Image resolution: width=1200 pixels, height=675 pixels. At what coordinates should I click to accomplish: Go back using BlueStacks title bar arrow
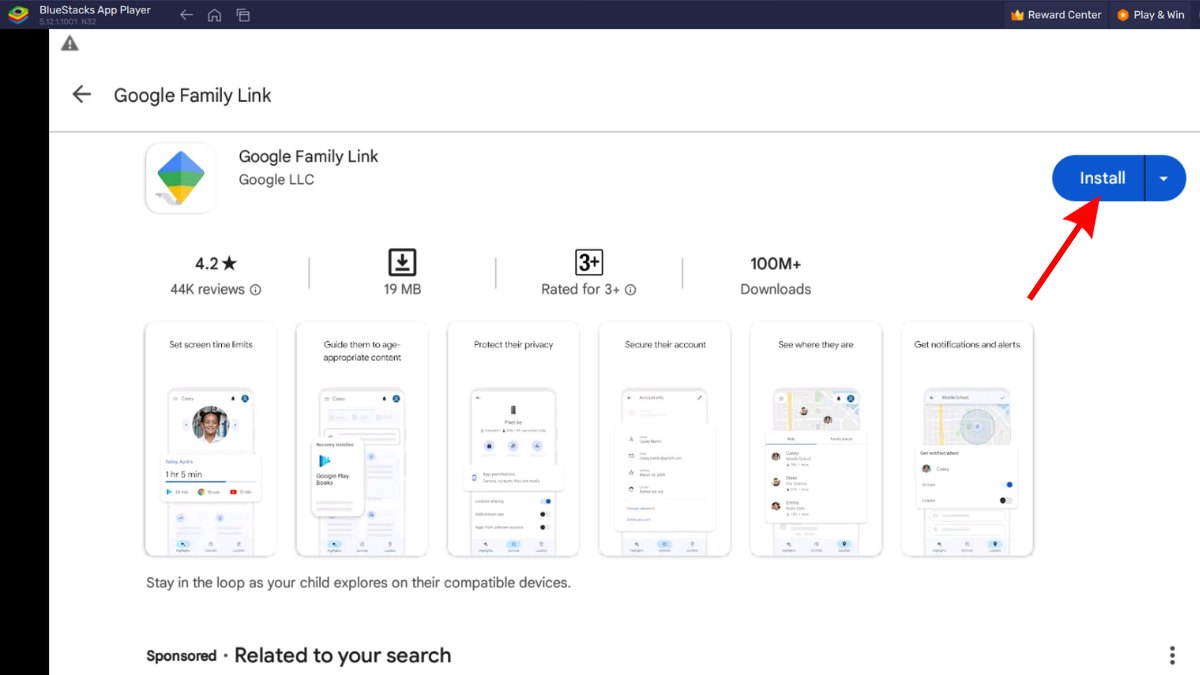pyautogui.click(x=186, y=15)
